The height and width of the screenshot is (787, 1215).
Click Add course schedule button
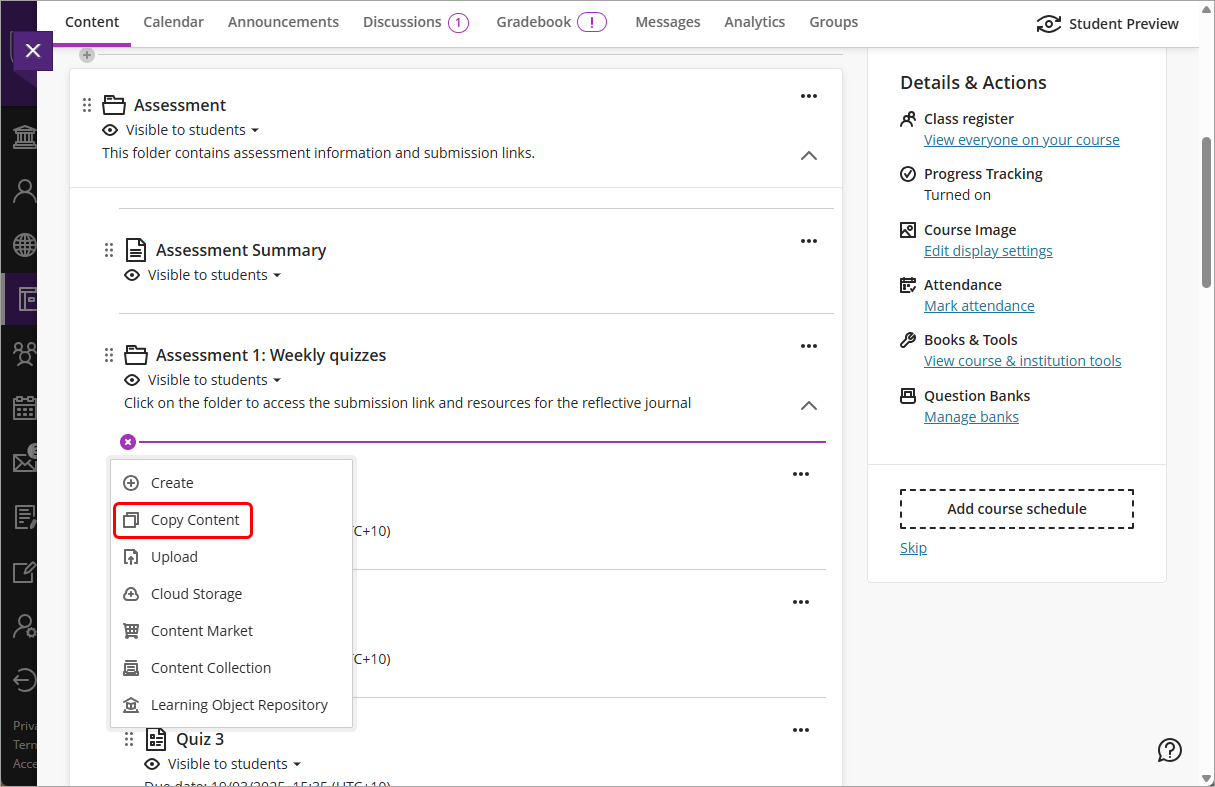coord(1017,509)
